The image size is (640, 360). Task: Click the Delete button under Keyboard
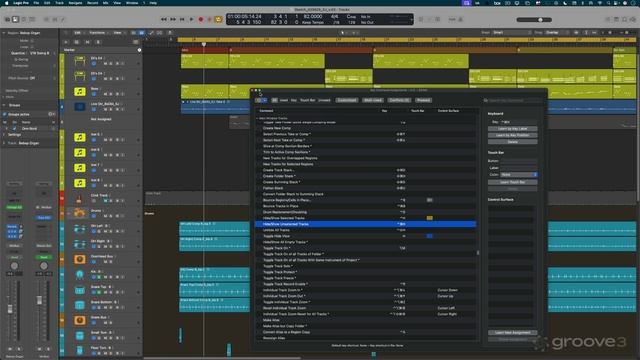(512, 142)
